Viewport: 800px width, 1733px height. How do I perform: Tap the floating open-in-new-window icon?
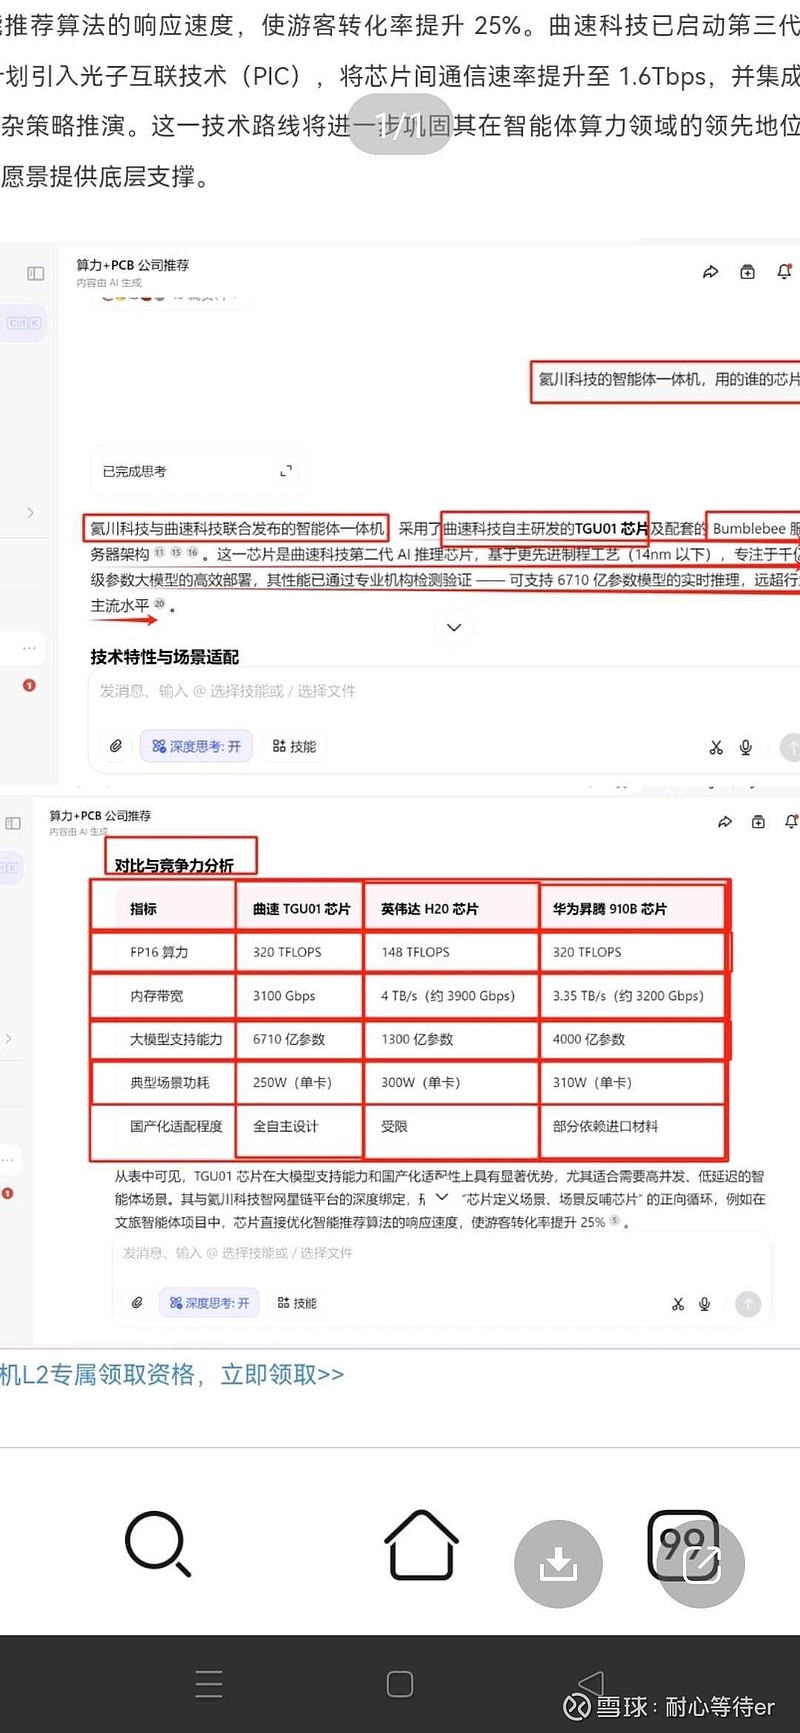click(x=701, y=1564)
